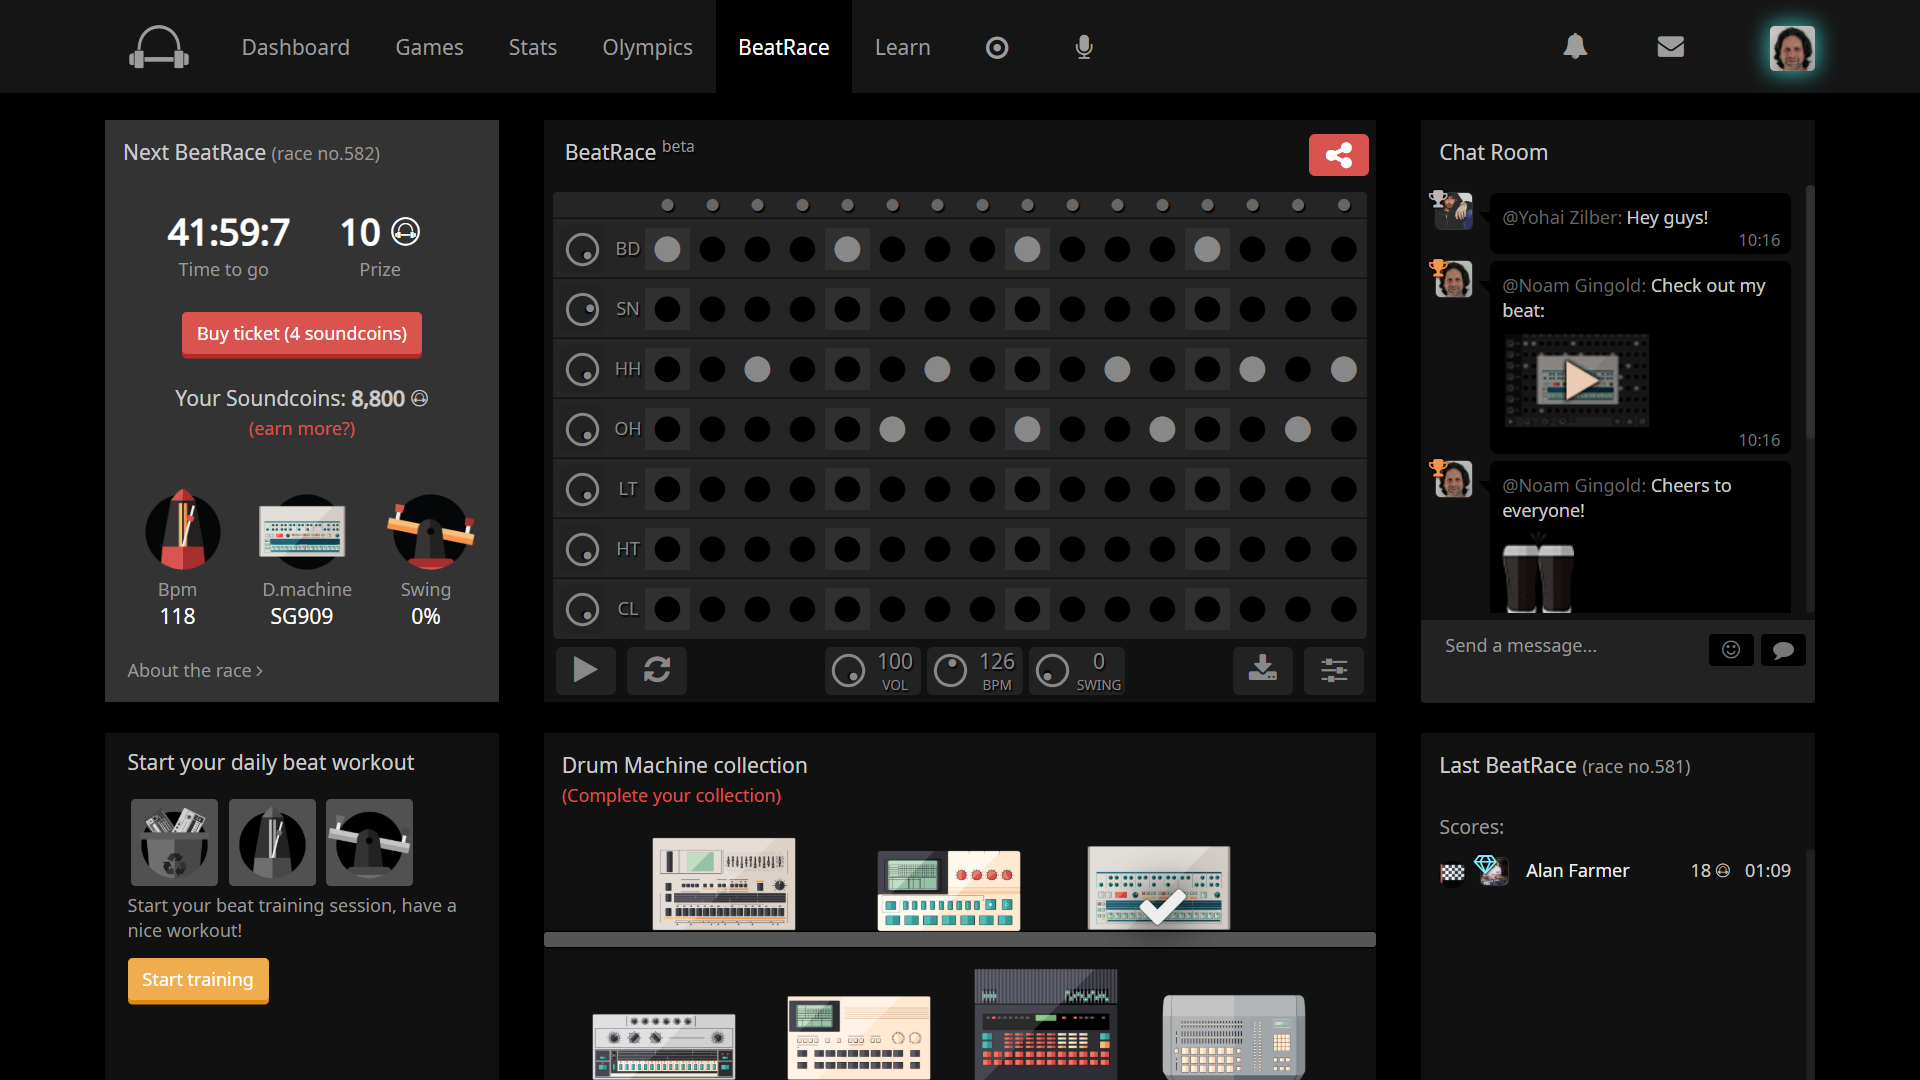Screen dimensions: 1920x1080
Task: Open the emoji picker in chat
Action: (1731, 650)
